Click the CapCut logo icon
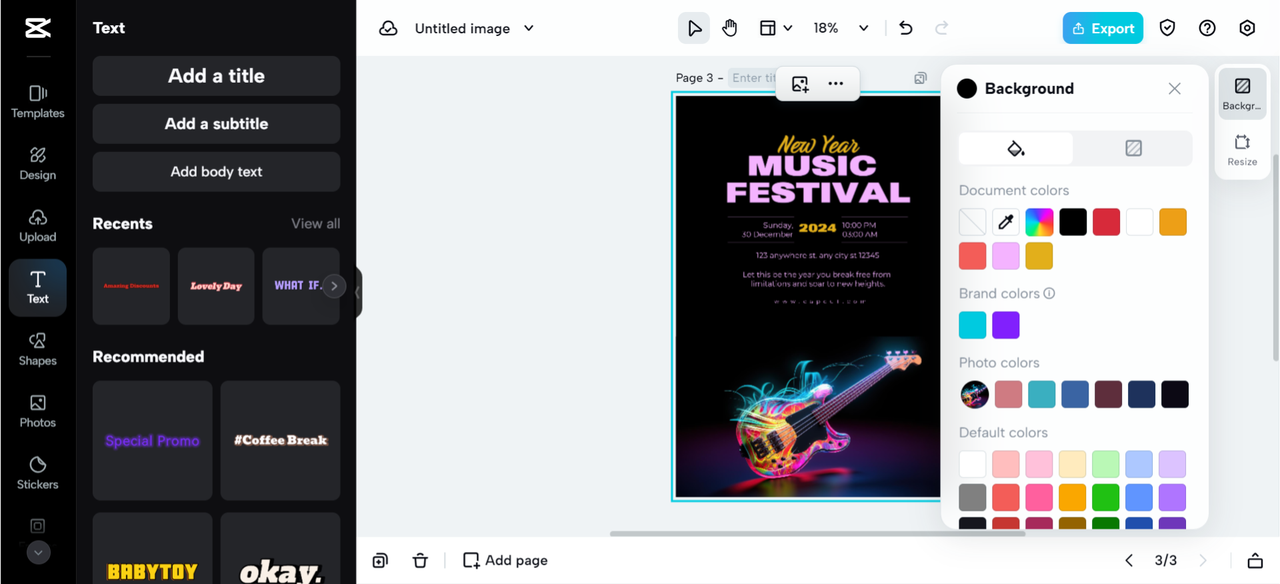1280x584 pixels. (x=38, y=28)
